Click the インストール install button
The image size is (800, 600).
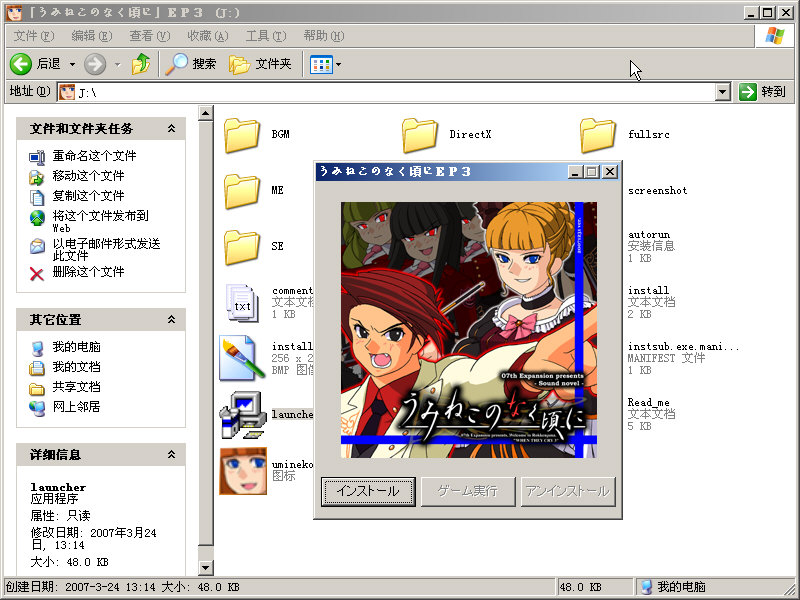tap(368, 491)
